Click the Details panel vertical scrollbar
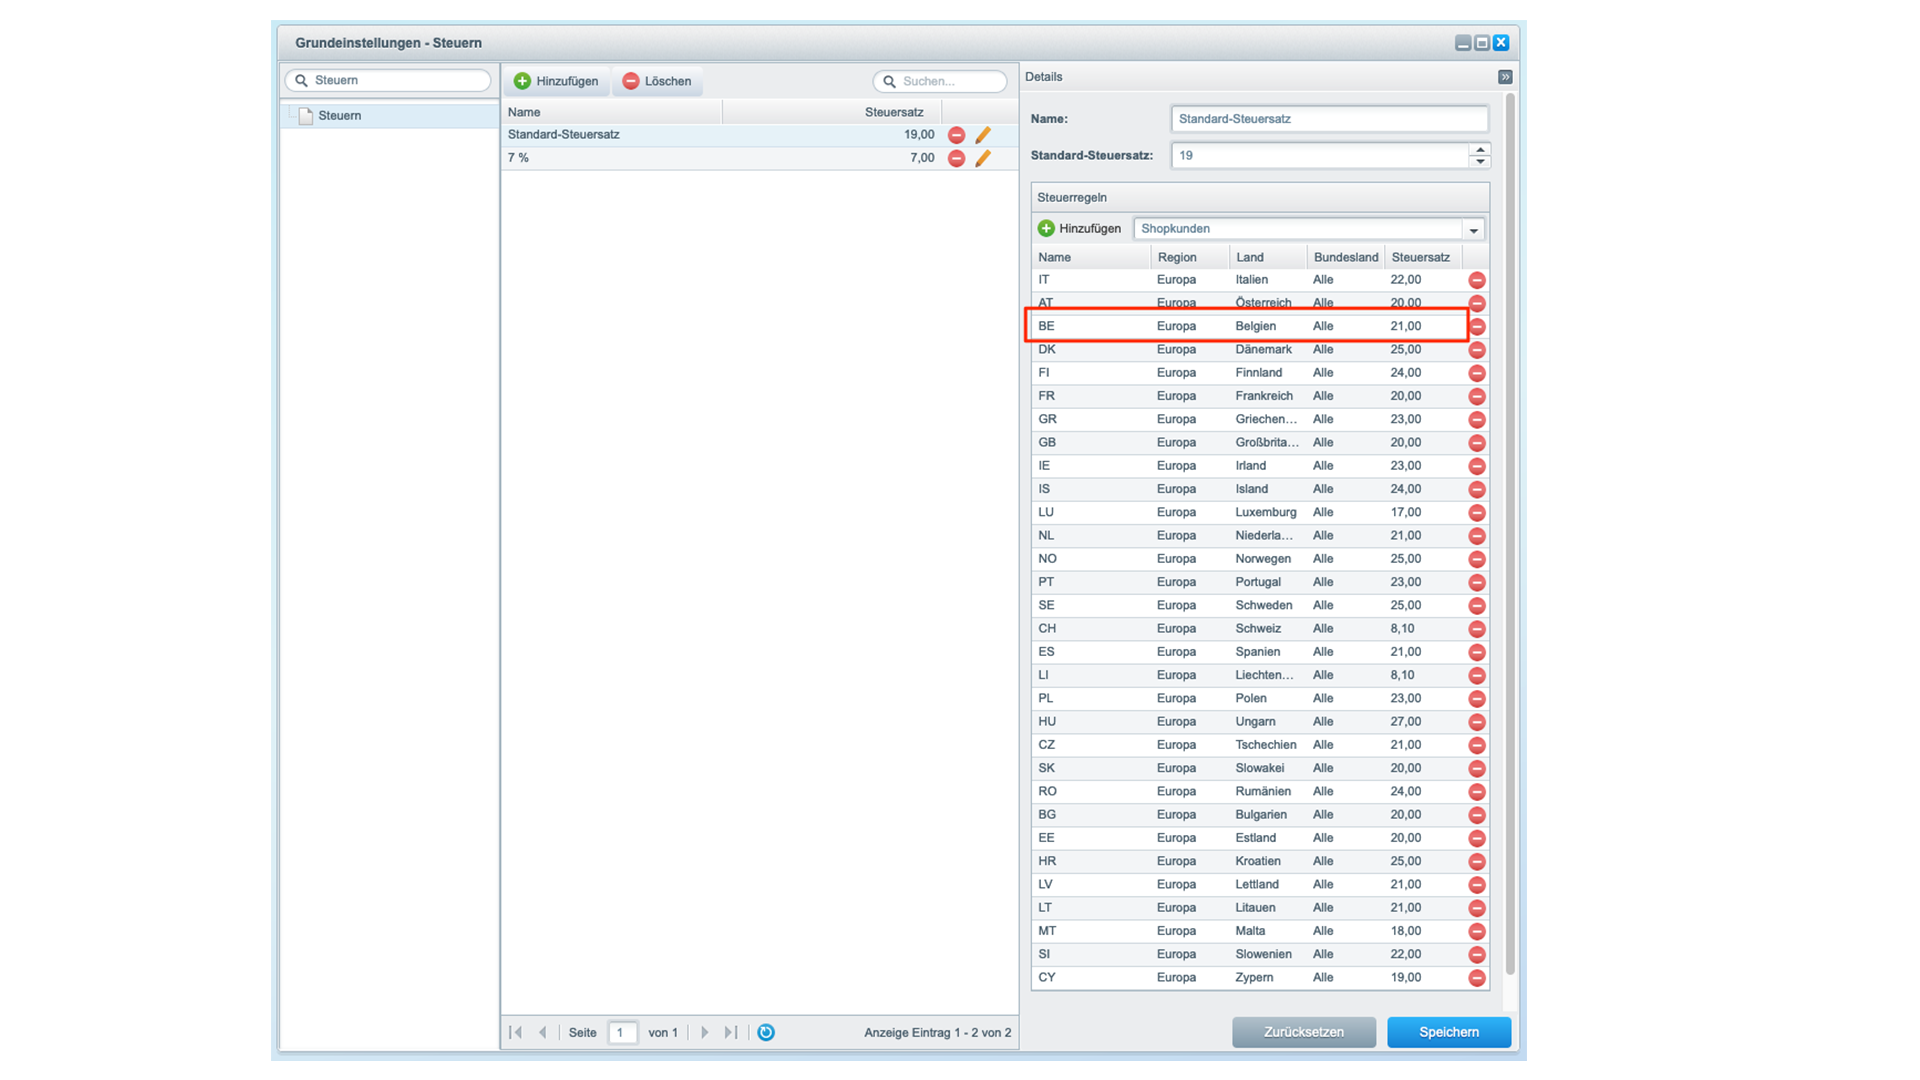The height and width of the screenshot is (1080, 1920). (1510, 535)
